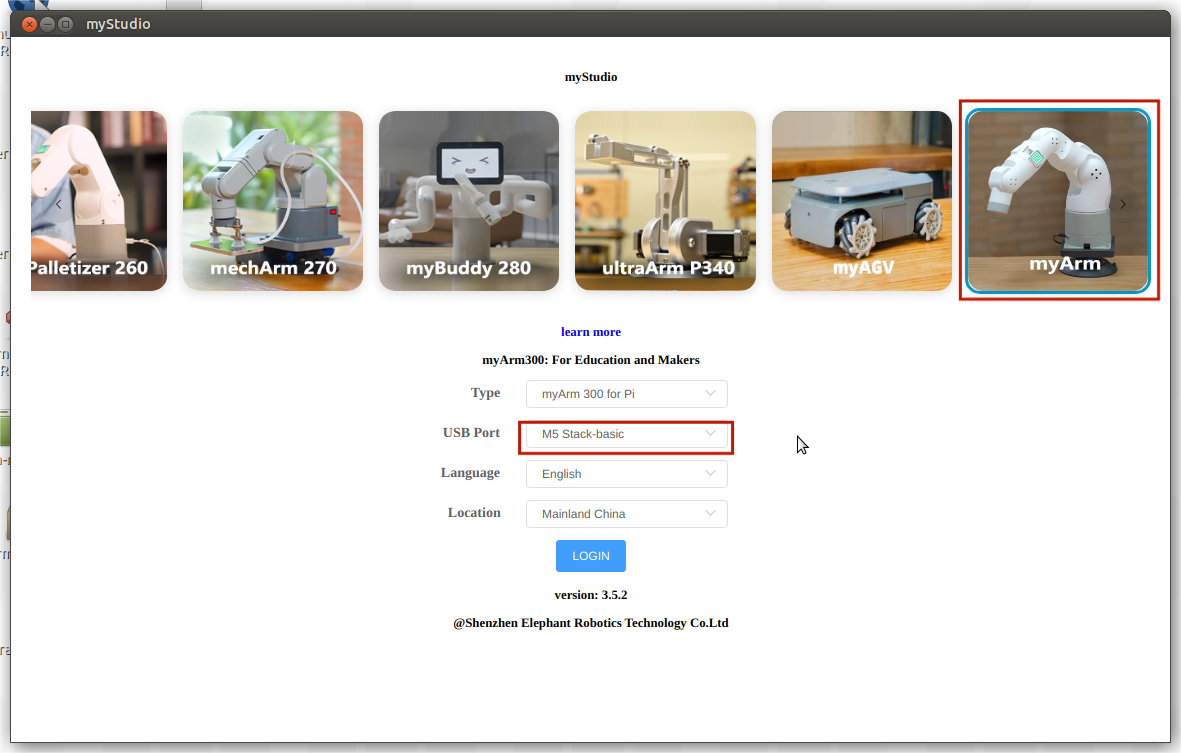
Task: Select the myArm robot card
Action: [1058, 201]
